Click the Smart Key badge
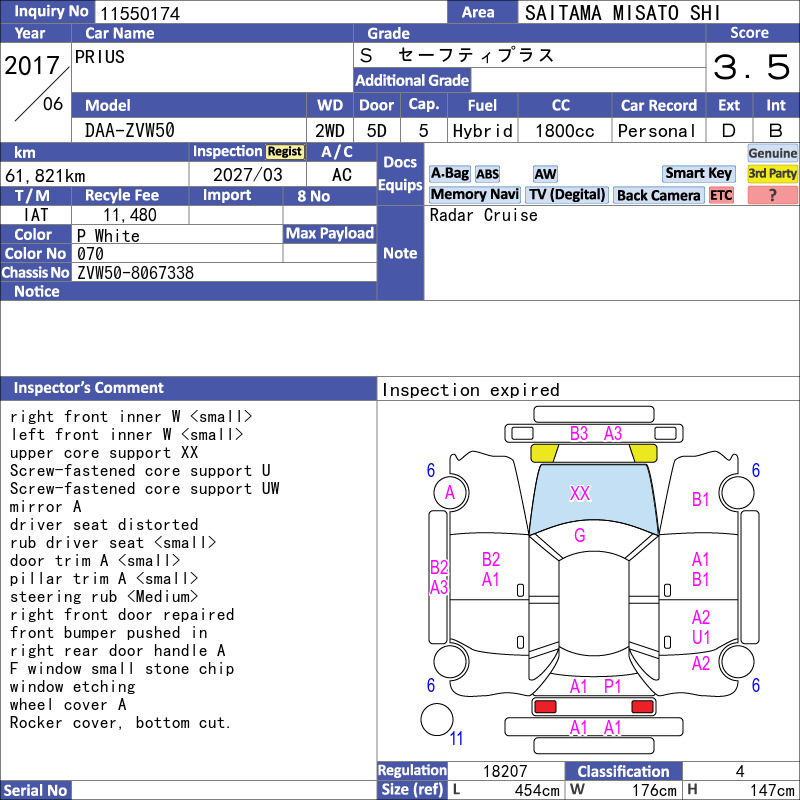Image resolution: width=800 pixels, height=800 pixels. click(698, 173)
